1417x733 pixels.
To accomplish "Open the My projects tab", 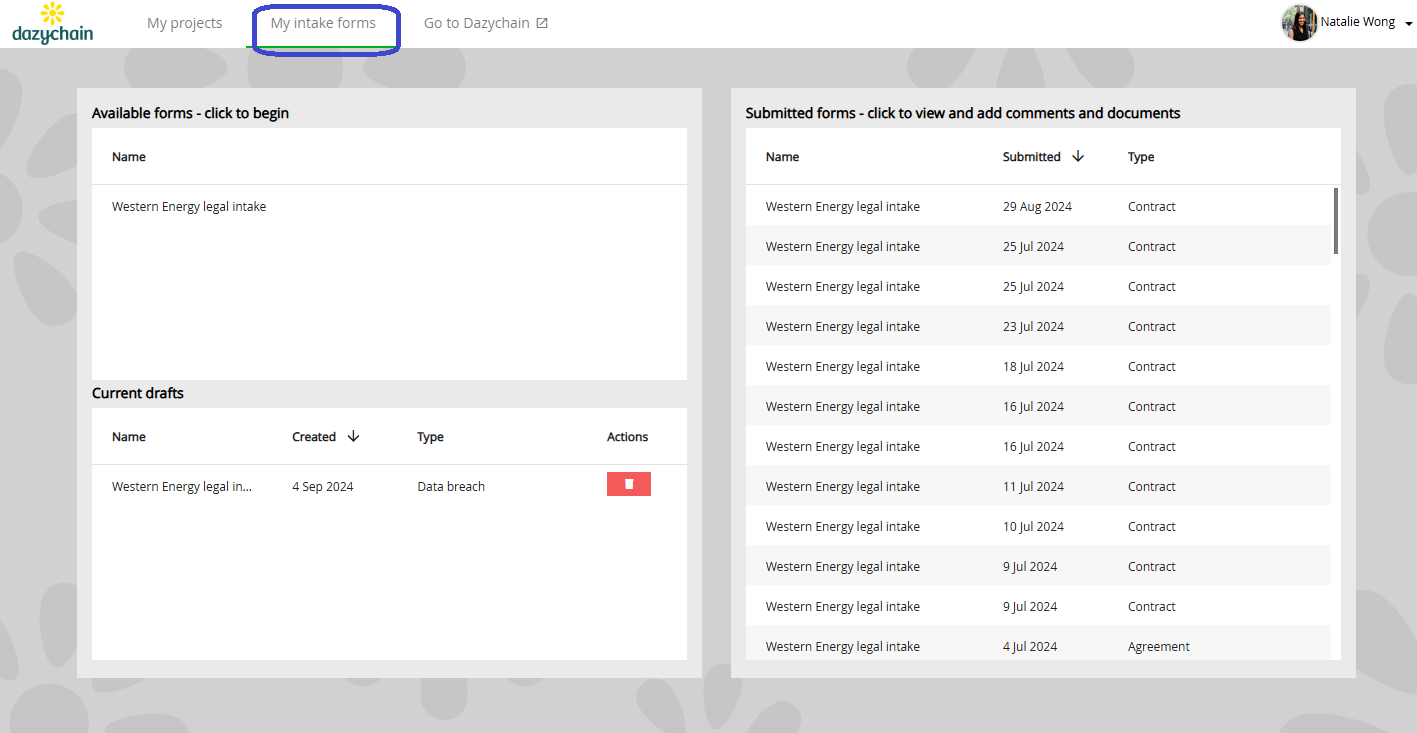I will (x=184, y=23).
